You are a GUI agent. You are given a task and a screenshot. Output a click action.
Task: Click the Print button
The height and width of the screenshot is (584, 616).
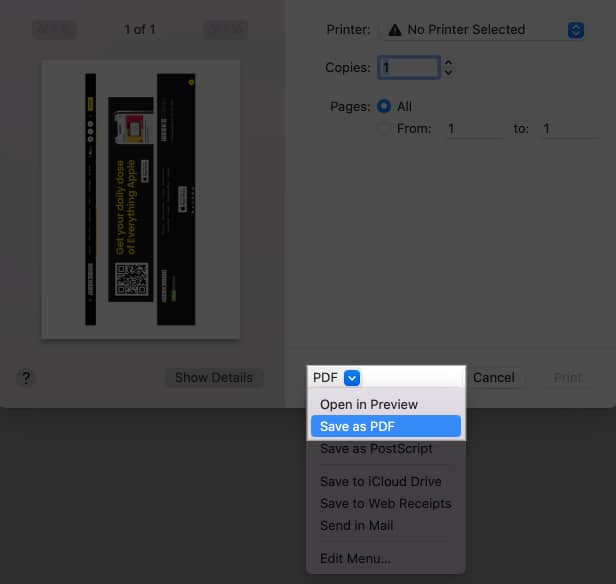568,378
